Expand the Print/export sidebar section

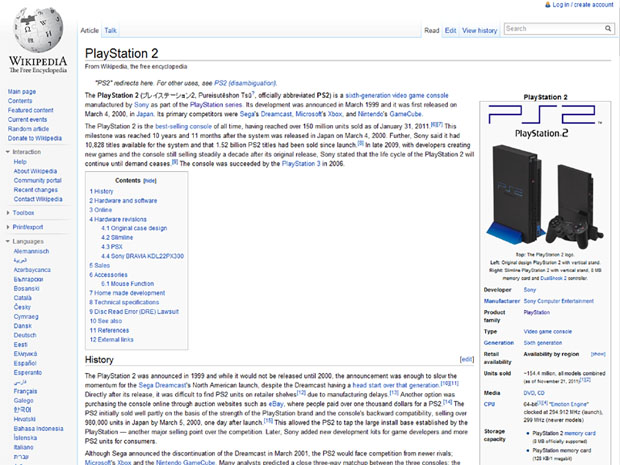click(8, 227)
